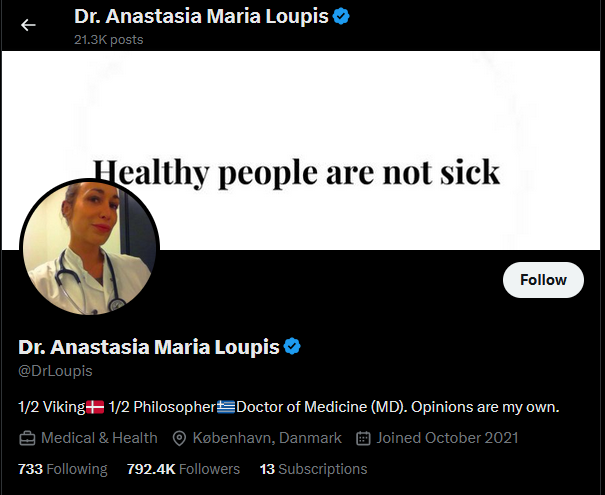Open the 'Healthy people are not sick' banner
This screenshot has height=495, width=605.
tap(301, 150)
